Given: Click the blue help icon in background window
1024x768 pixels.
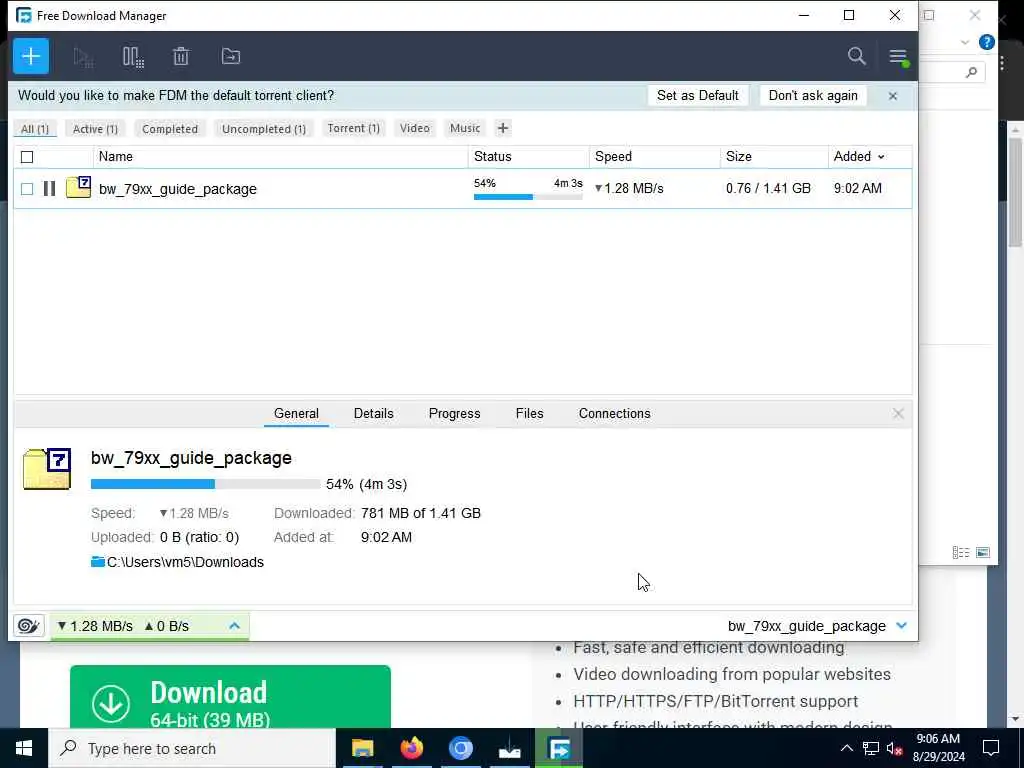Looking at the screenshot, I should tap(986, 42).
